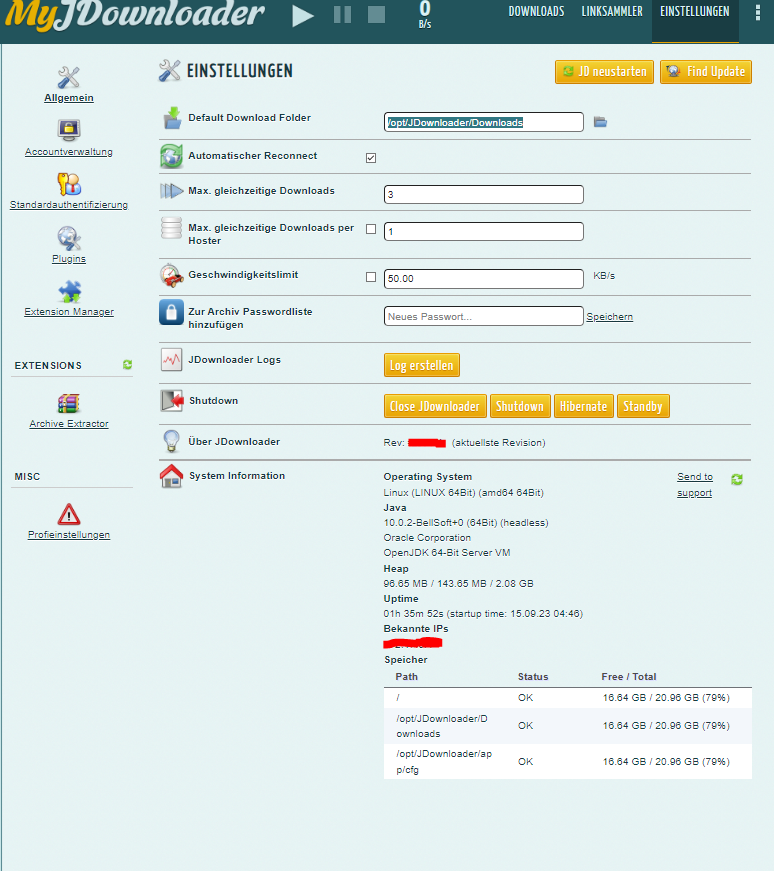
Task: Select the /opt/JDownloader/app/cfg path cell
Action: 445,762
